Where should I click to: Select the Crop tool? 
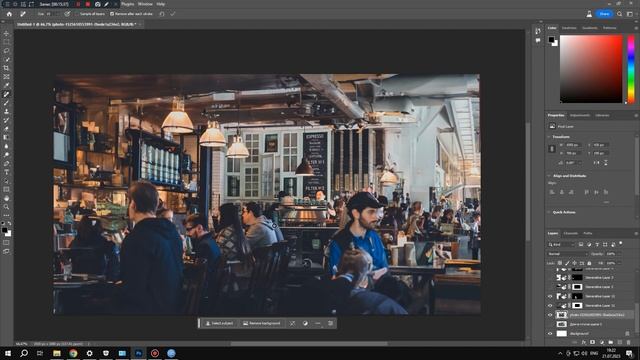pyautogui.click(x=6, y=68)
